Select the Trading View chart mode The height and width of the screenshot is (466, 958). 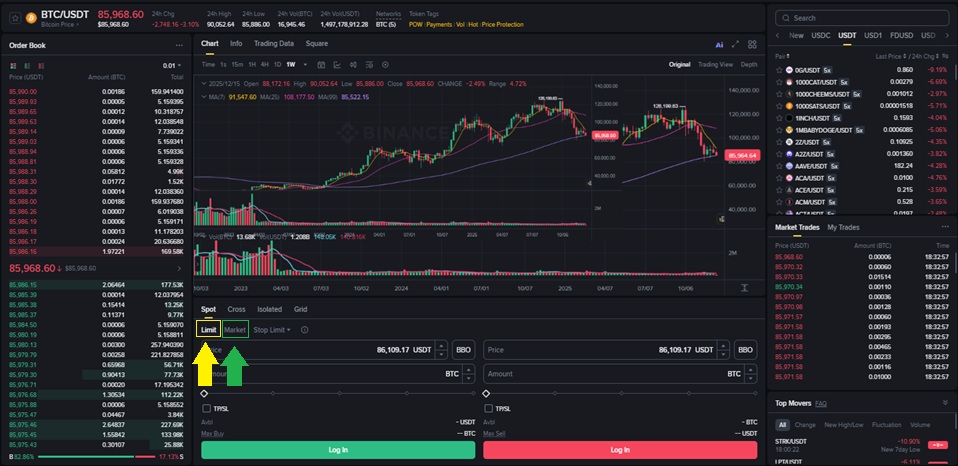[715, 65]
